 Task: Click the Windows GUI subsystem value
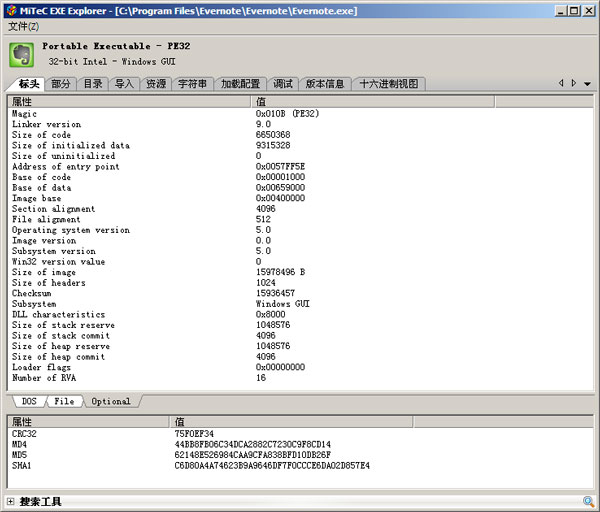tap(282, 304)
